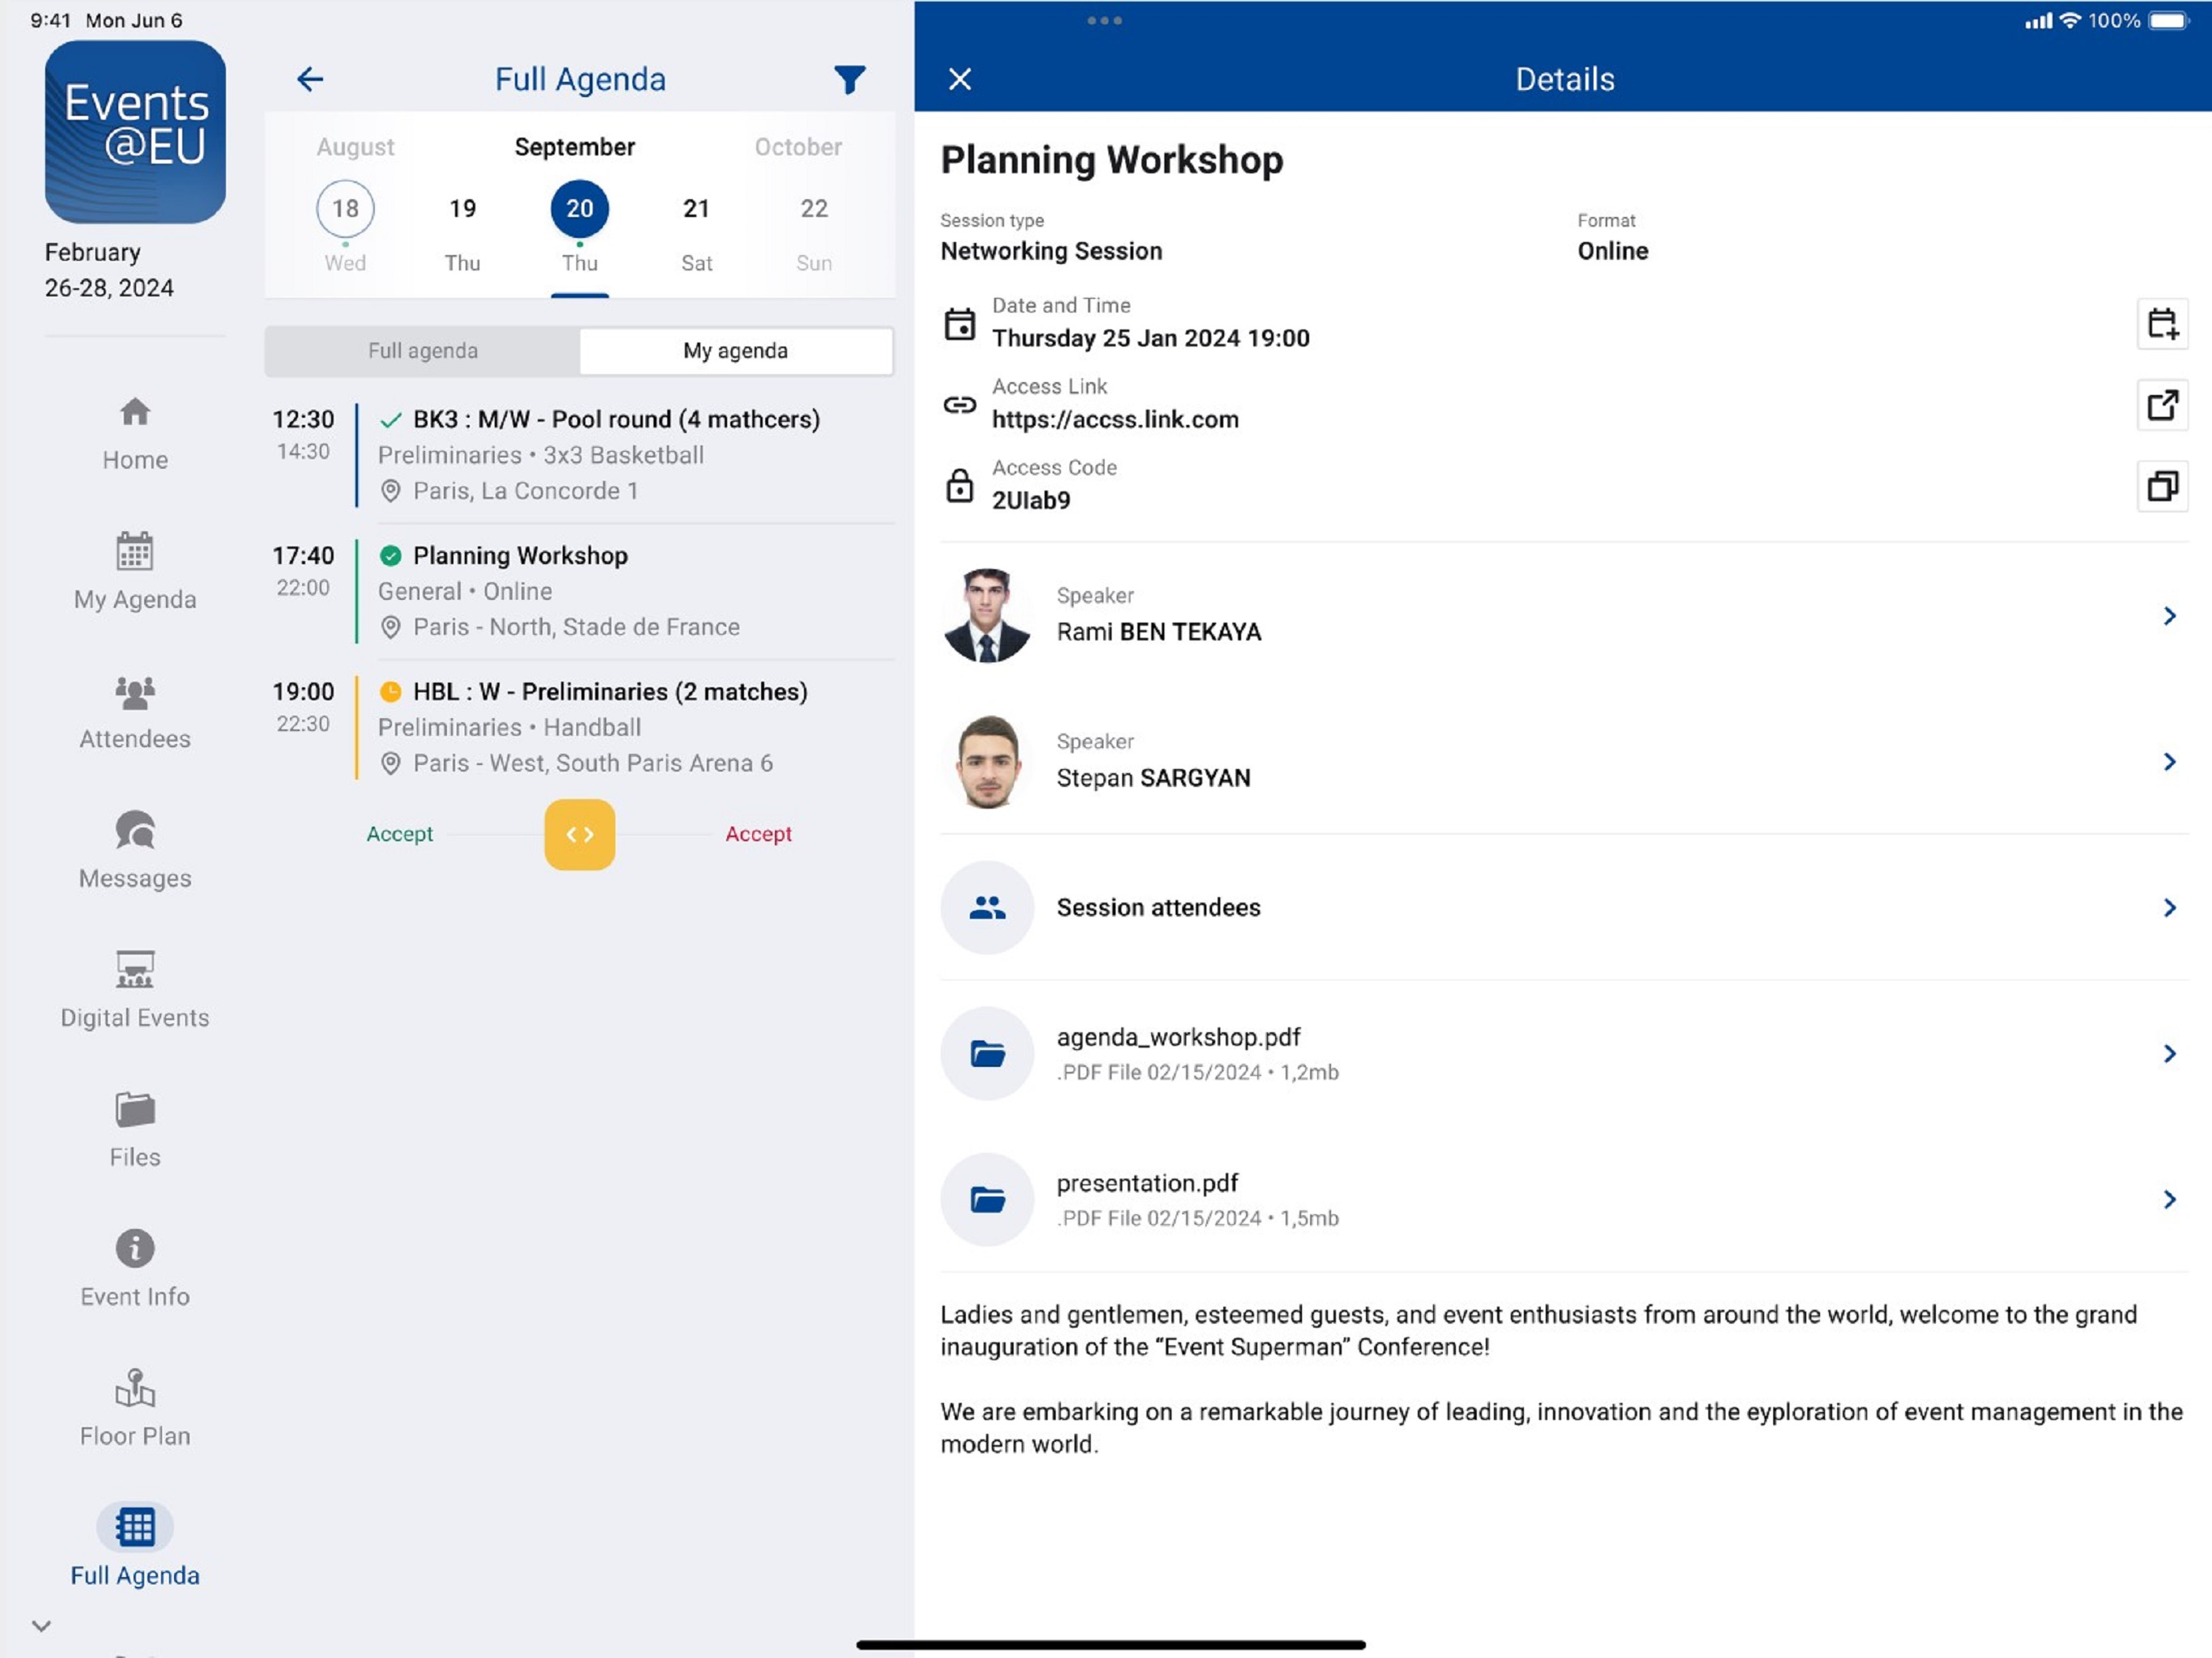Expand the sidebar bottom chevron
Image resolution: width=2212 pixels, height=1658 pixels.
[x=41, y=1625]
